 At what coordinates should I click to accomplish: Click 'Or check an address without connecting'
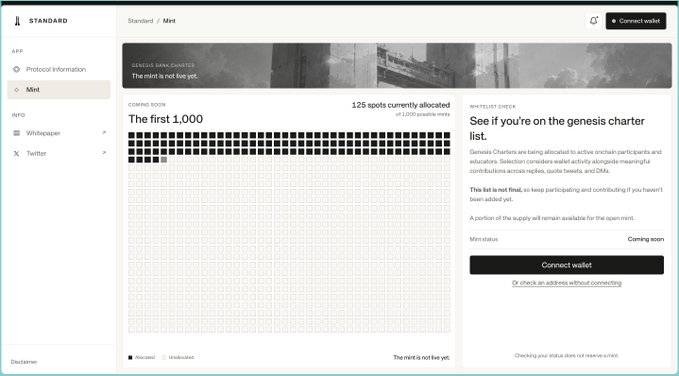[566, 283]
